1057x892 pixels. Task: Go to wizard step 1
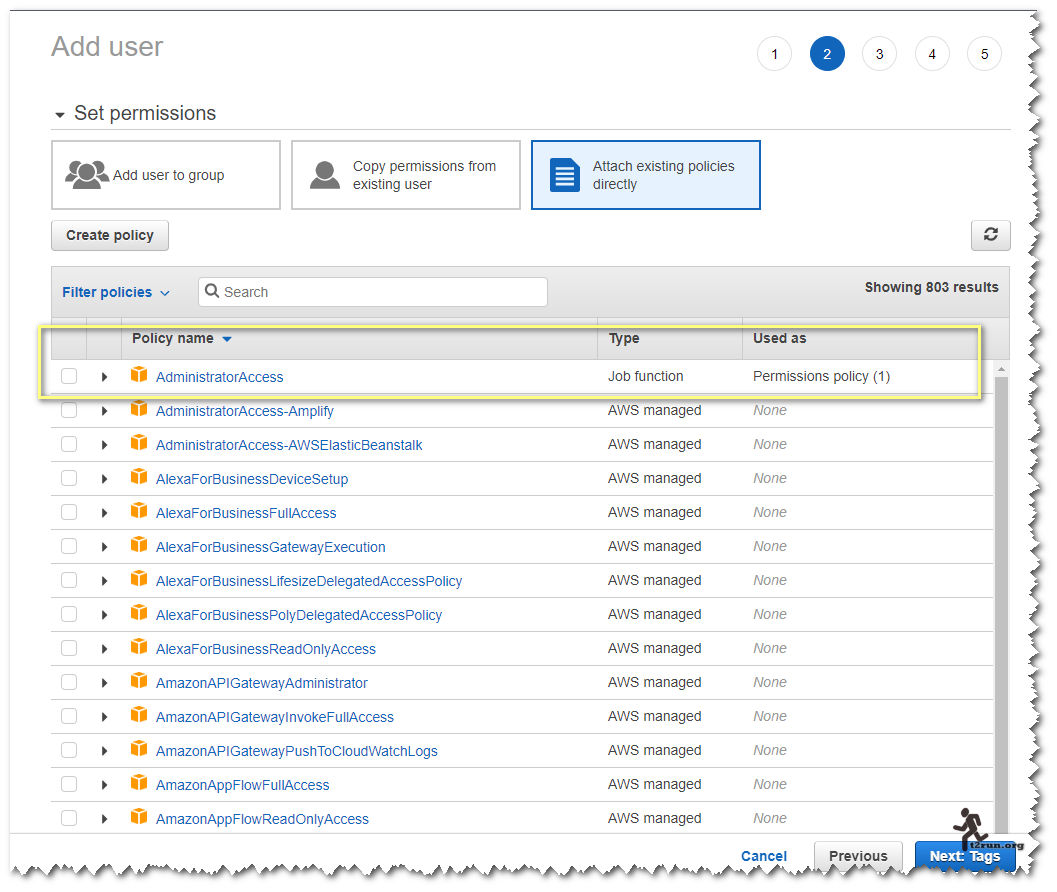774,54
